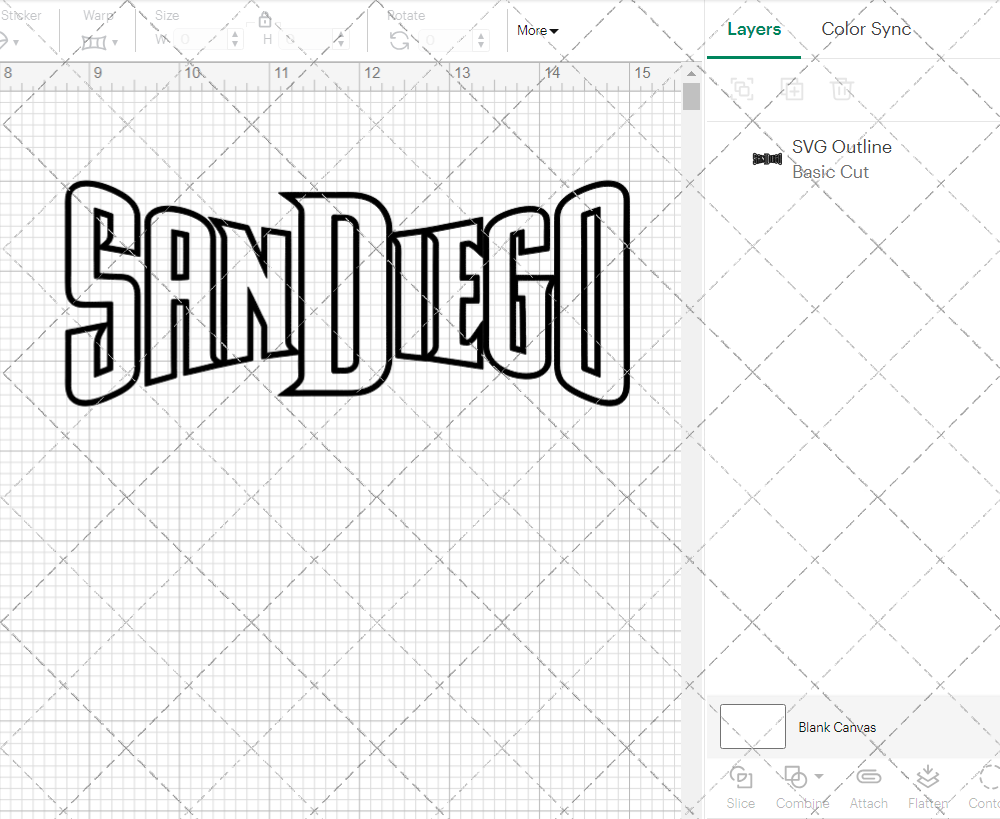Viewport: 1000px width, 819px height.
Task: Click the Duplicate layer icon
Action: [x=792, y=89]
